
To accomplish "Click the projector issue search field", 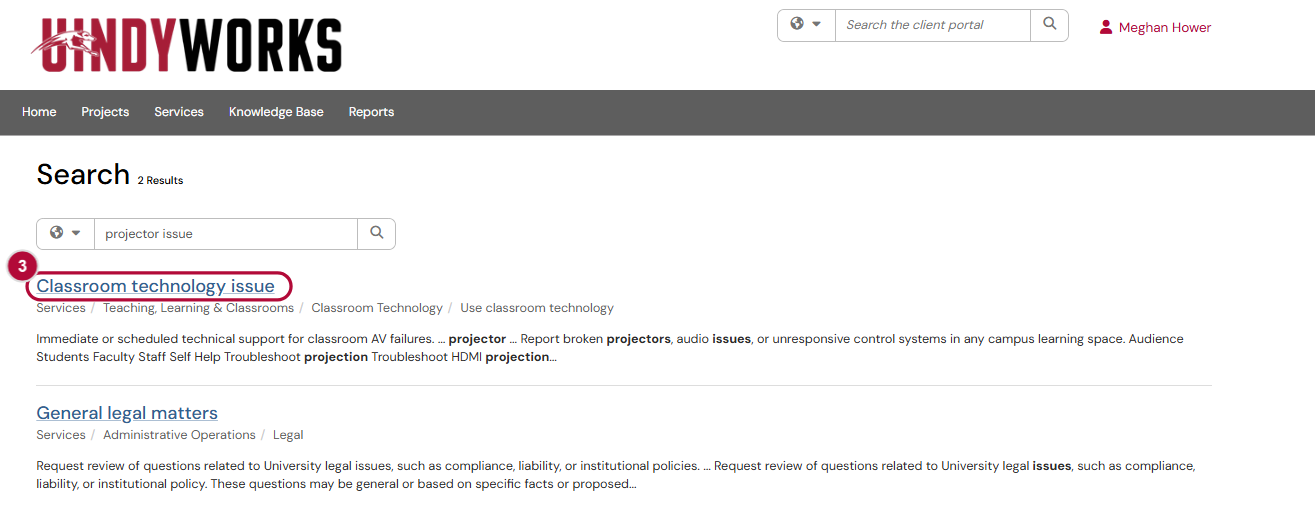I will click(226, 233).
